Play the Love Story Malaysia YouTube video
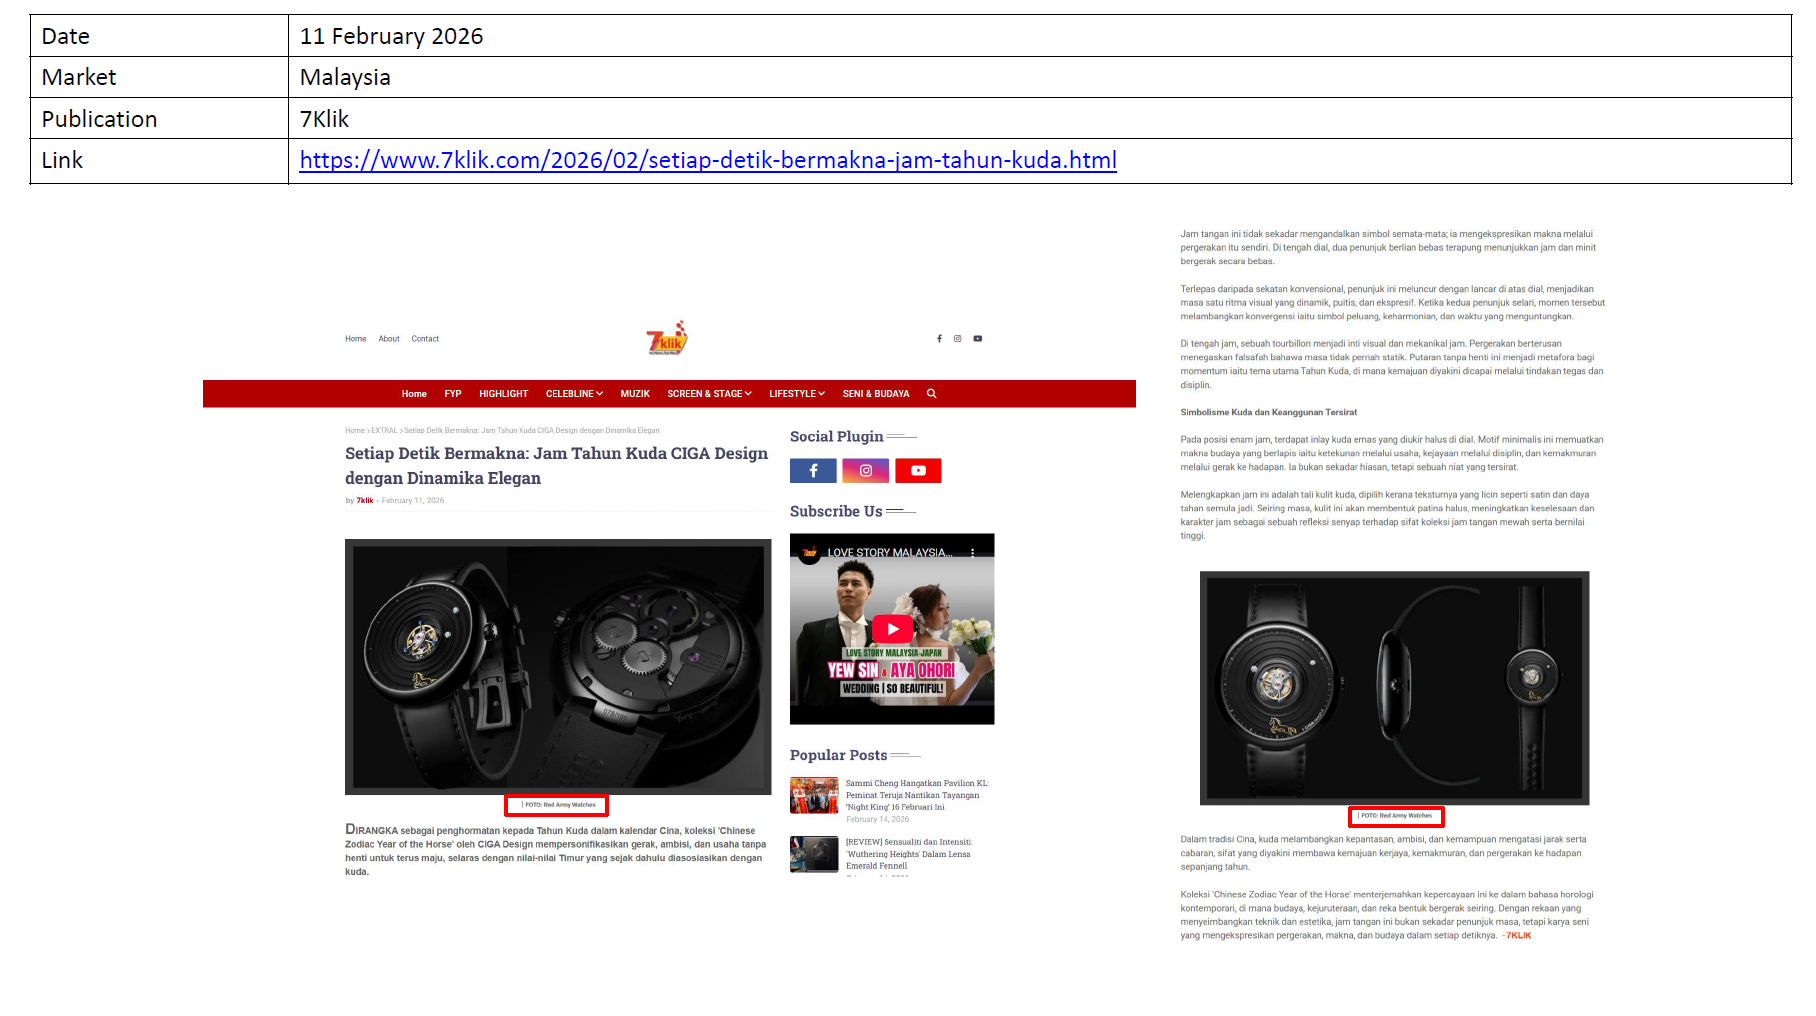 (892, 629)
